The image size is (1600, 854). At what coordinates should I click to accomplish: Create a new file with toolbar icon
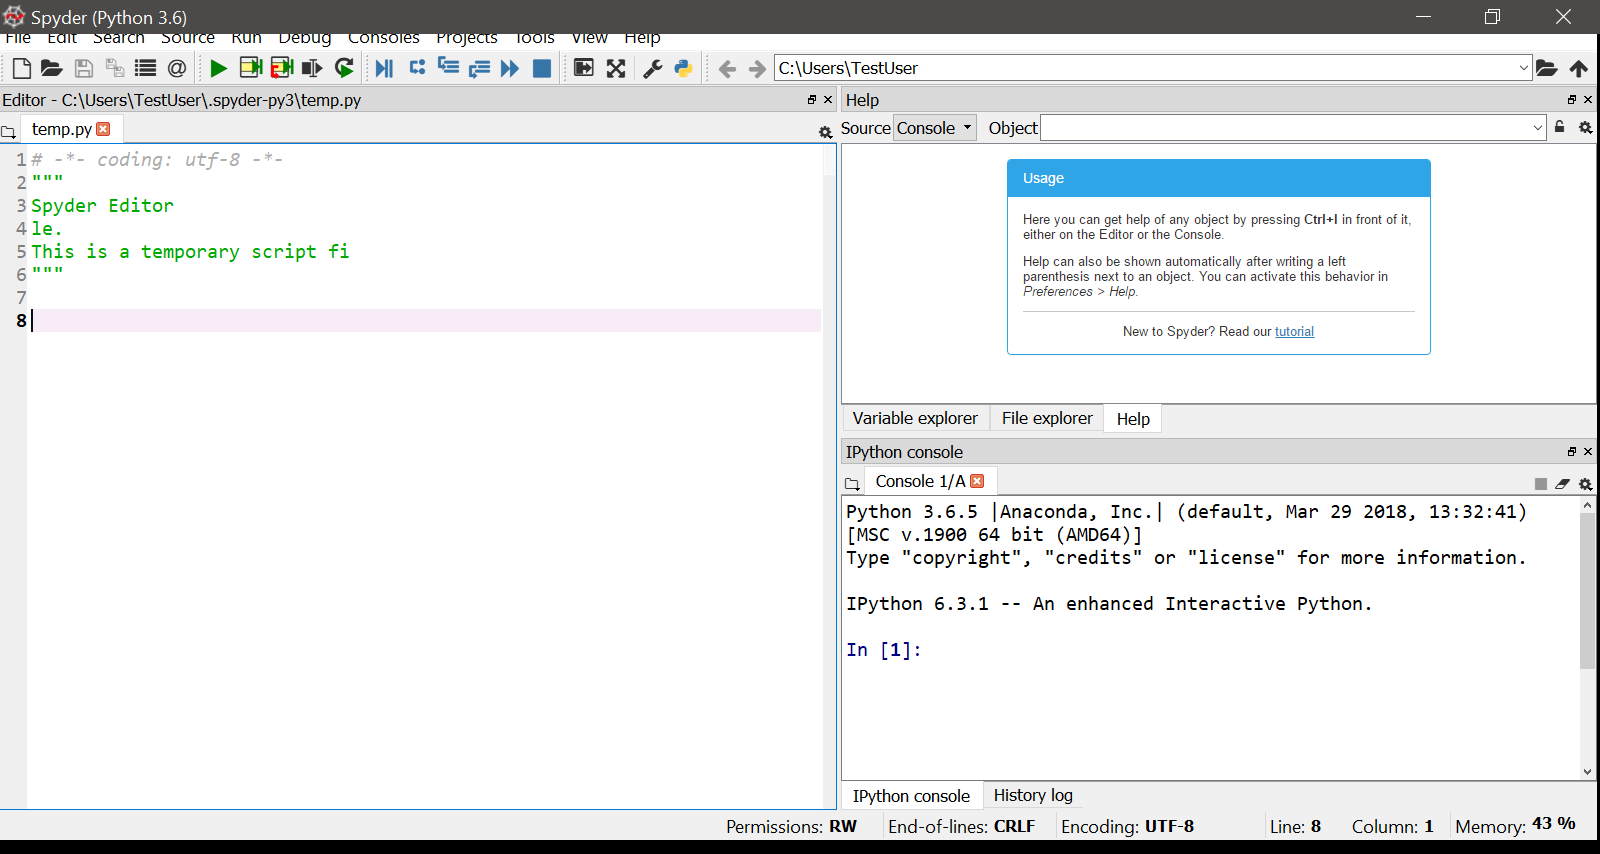(x=21, y=68)
